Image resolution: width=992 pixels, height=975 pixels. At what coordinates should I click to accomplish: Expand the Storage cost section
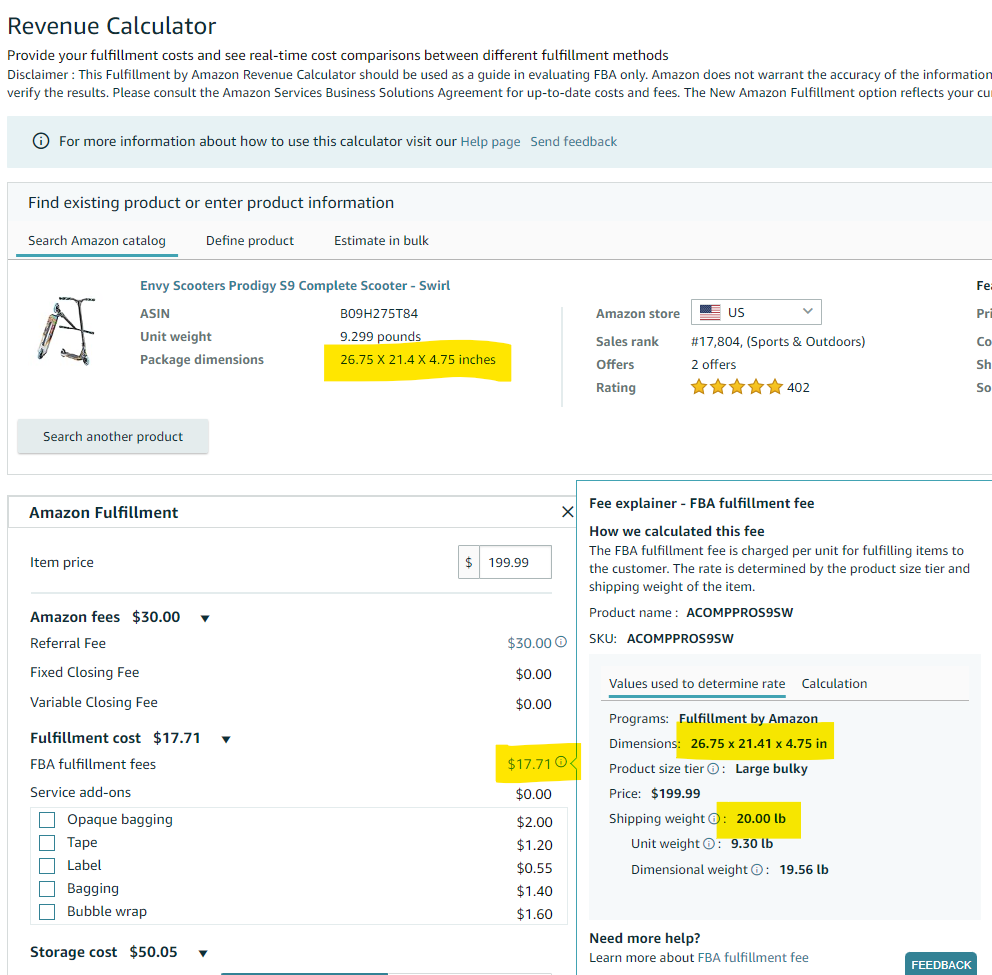(202, 953)
